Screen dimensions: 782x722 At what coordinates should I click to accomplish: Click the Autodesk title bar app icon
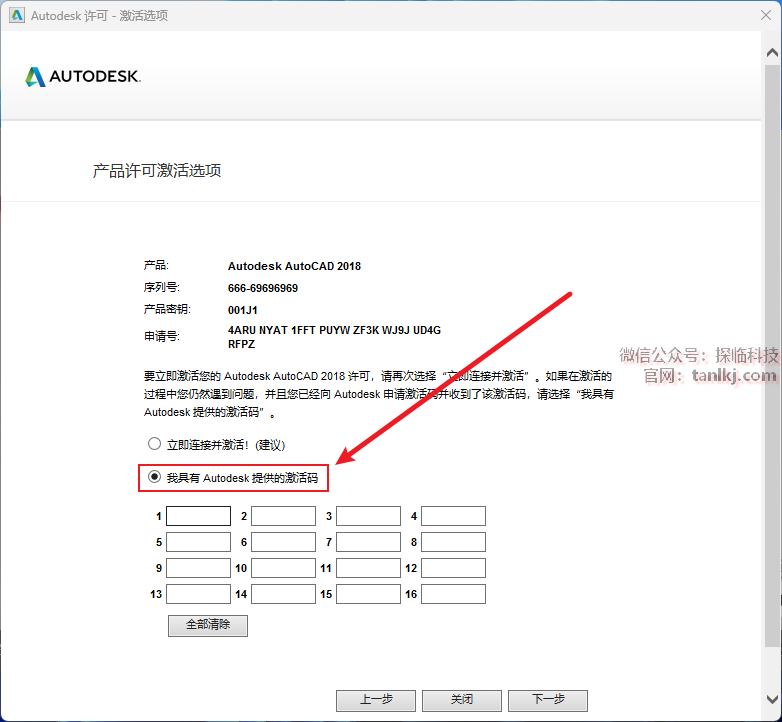coord(17,15)
